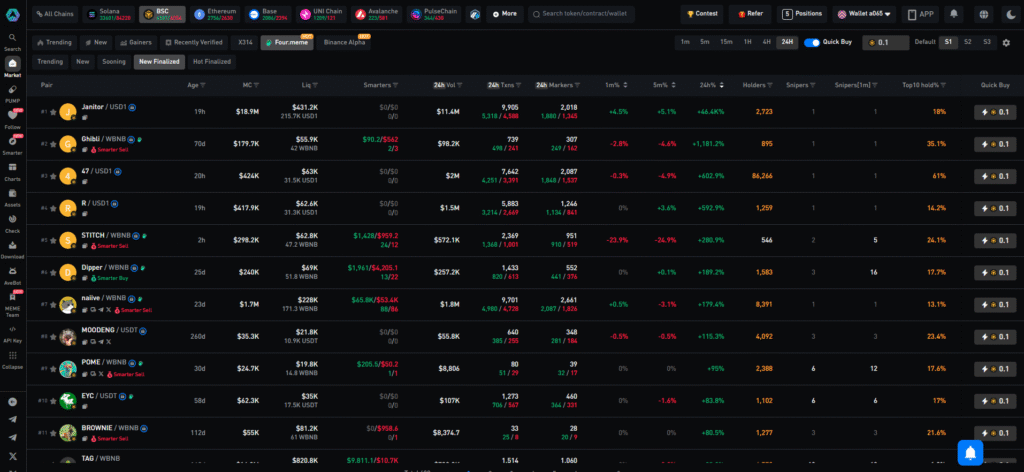Favorite the Janitor pair with its star
Image resolution: width=1024 pixels, height=472 pixels.
coord(53,112)
